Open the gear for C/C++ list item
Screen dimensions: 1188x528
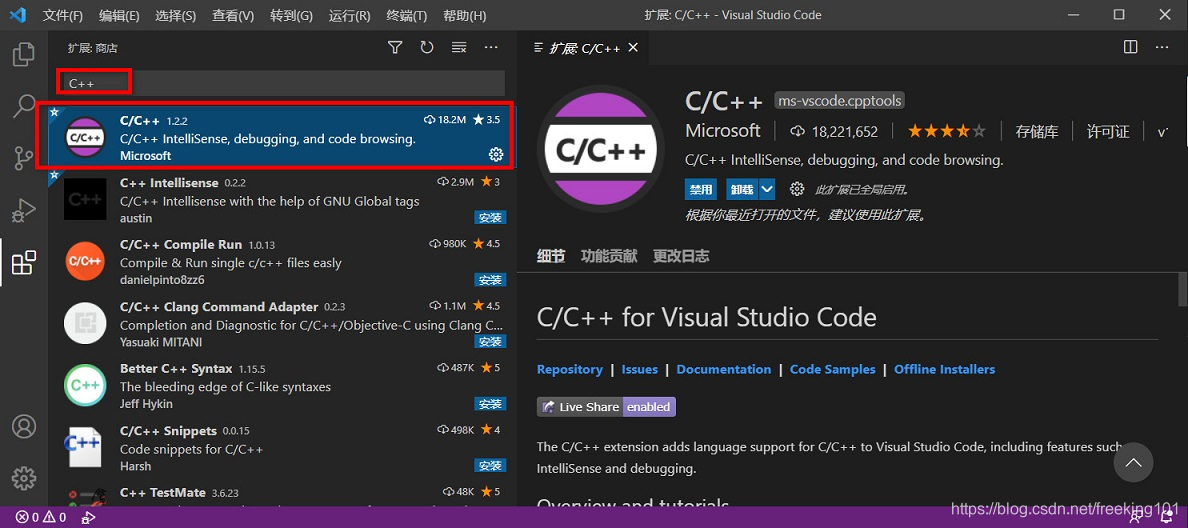point(496,155)
